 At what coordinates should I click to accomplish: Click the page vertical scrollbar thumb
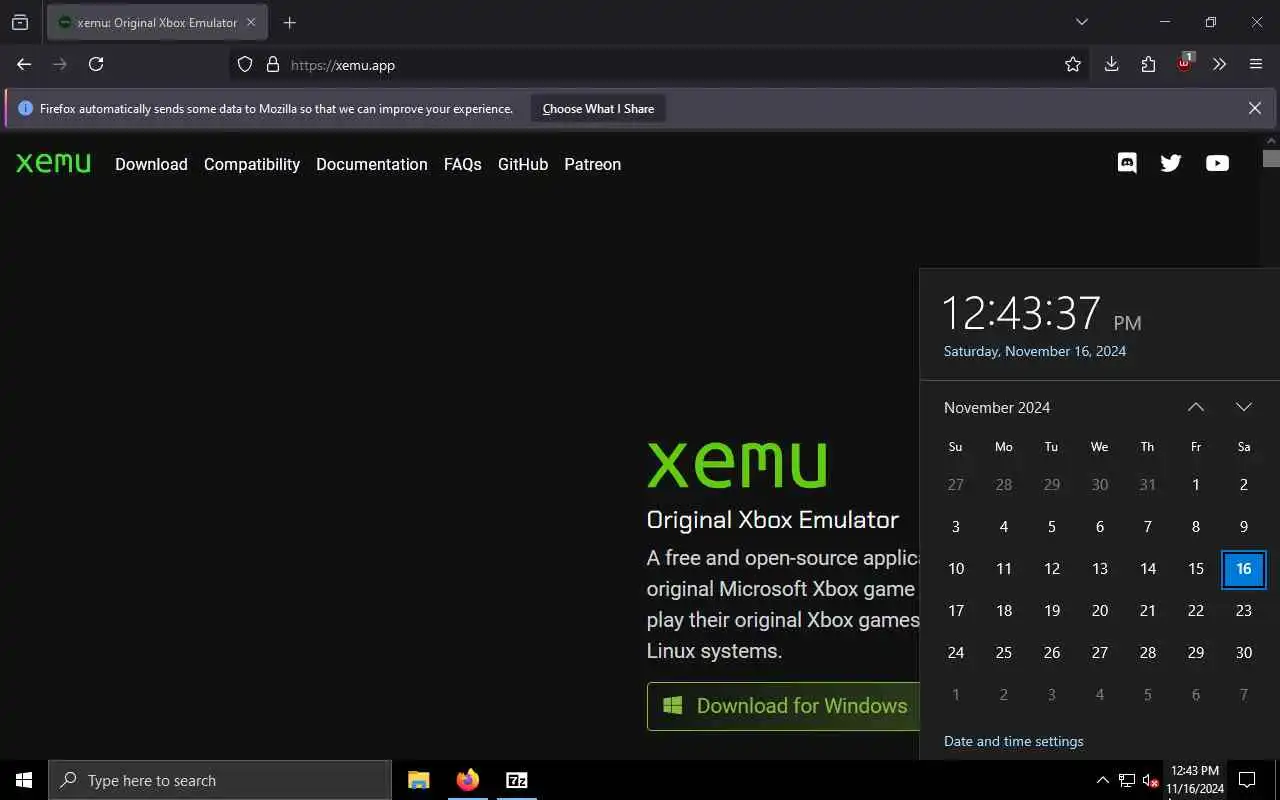(1271, 158)
